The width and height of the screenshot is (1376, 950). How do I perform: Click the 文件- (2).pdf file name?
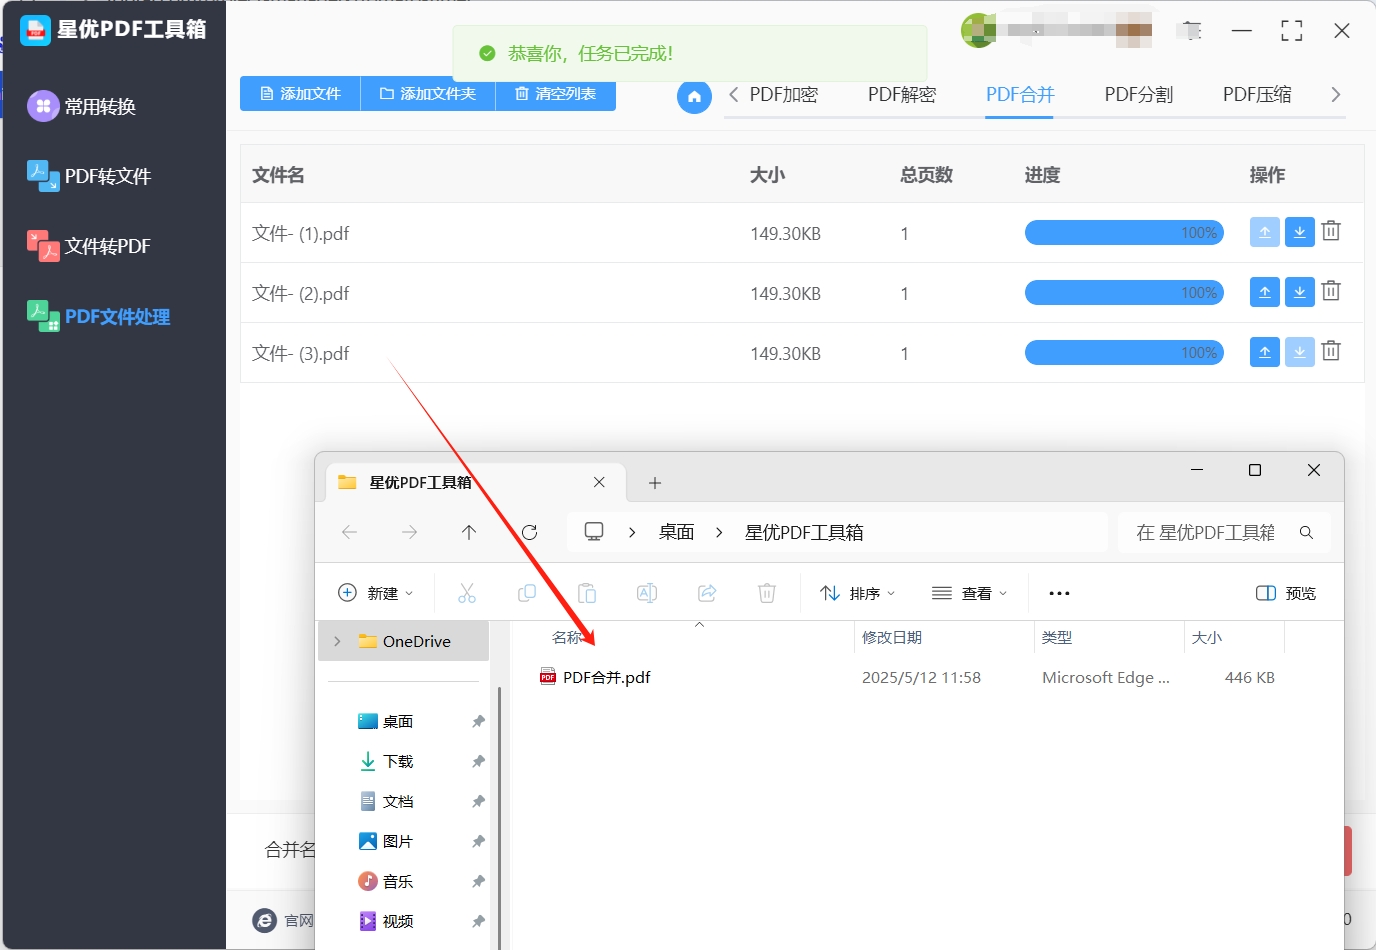point(300,293)
